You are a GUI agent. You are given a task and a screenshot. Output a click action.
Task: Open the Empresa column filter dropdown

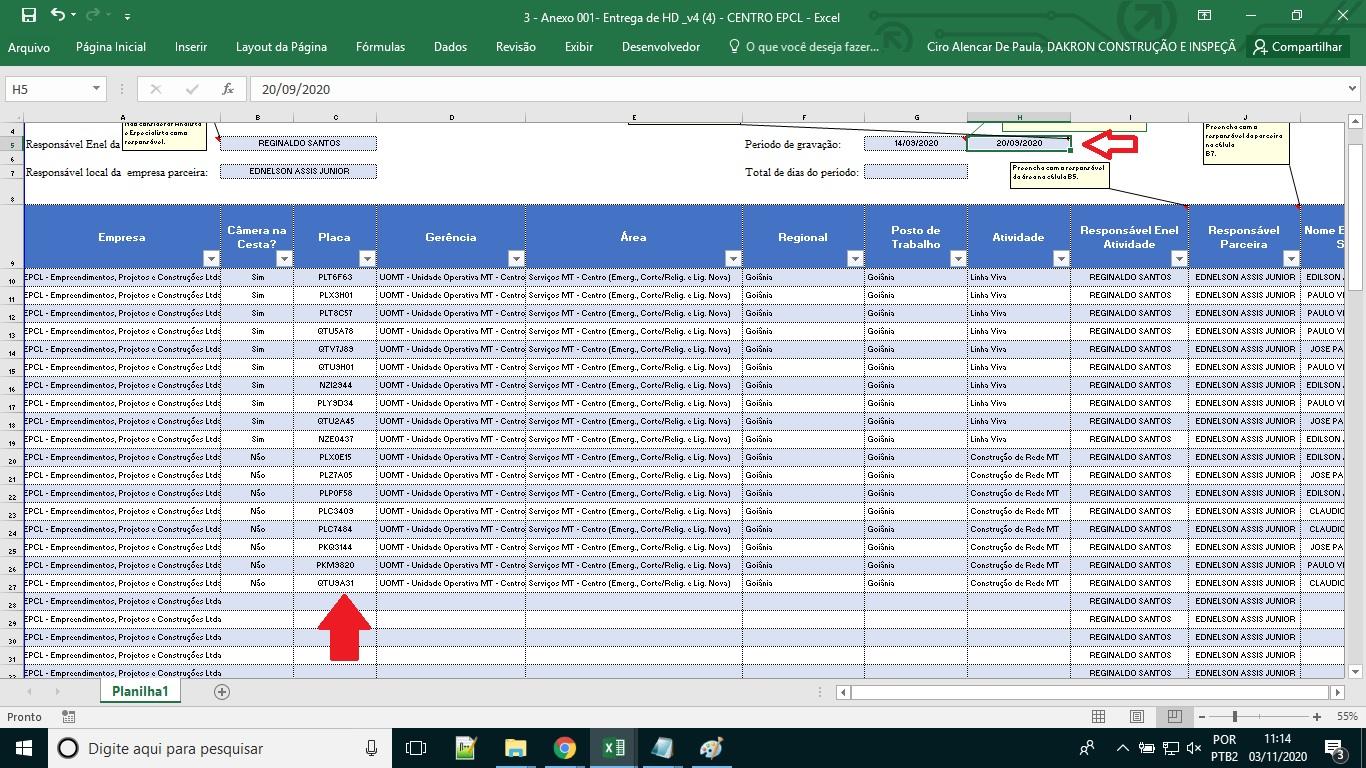[x=211, y=259]
